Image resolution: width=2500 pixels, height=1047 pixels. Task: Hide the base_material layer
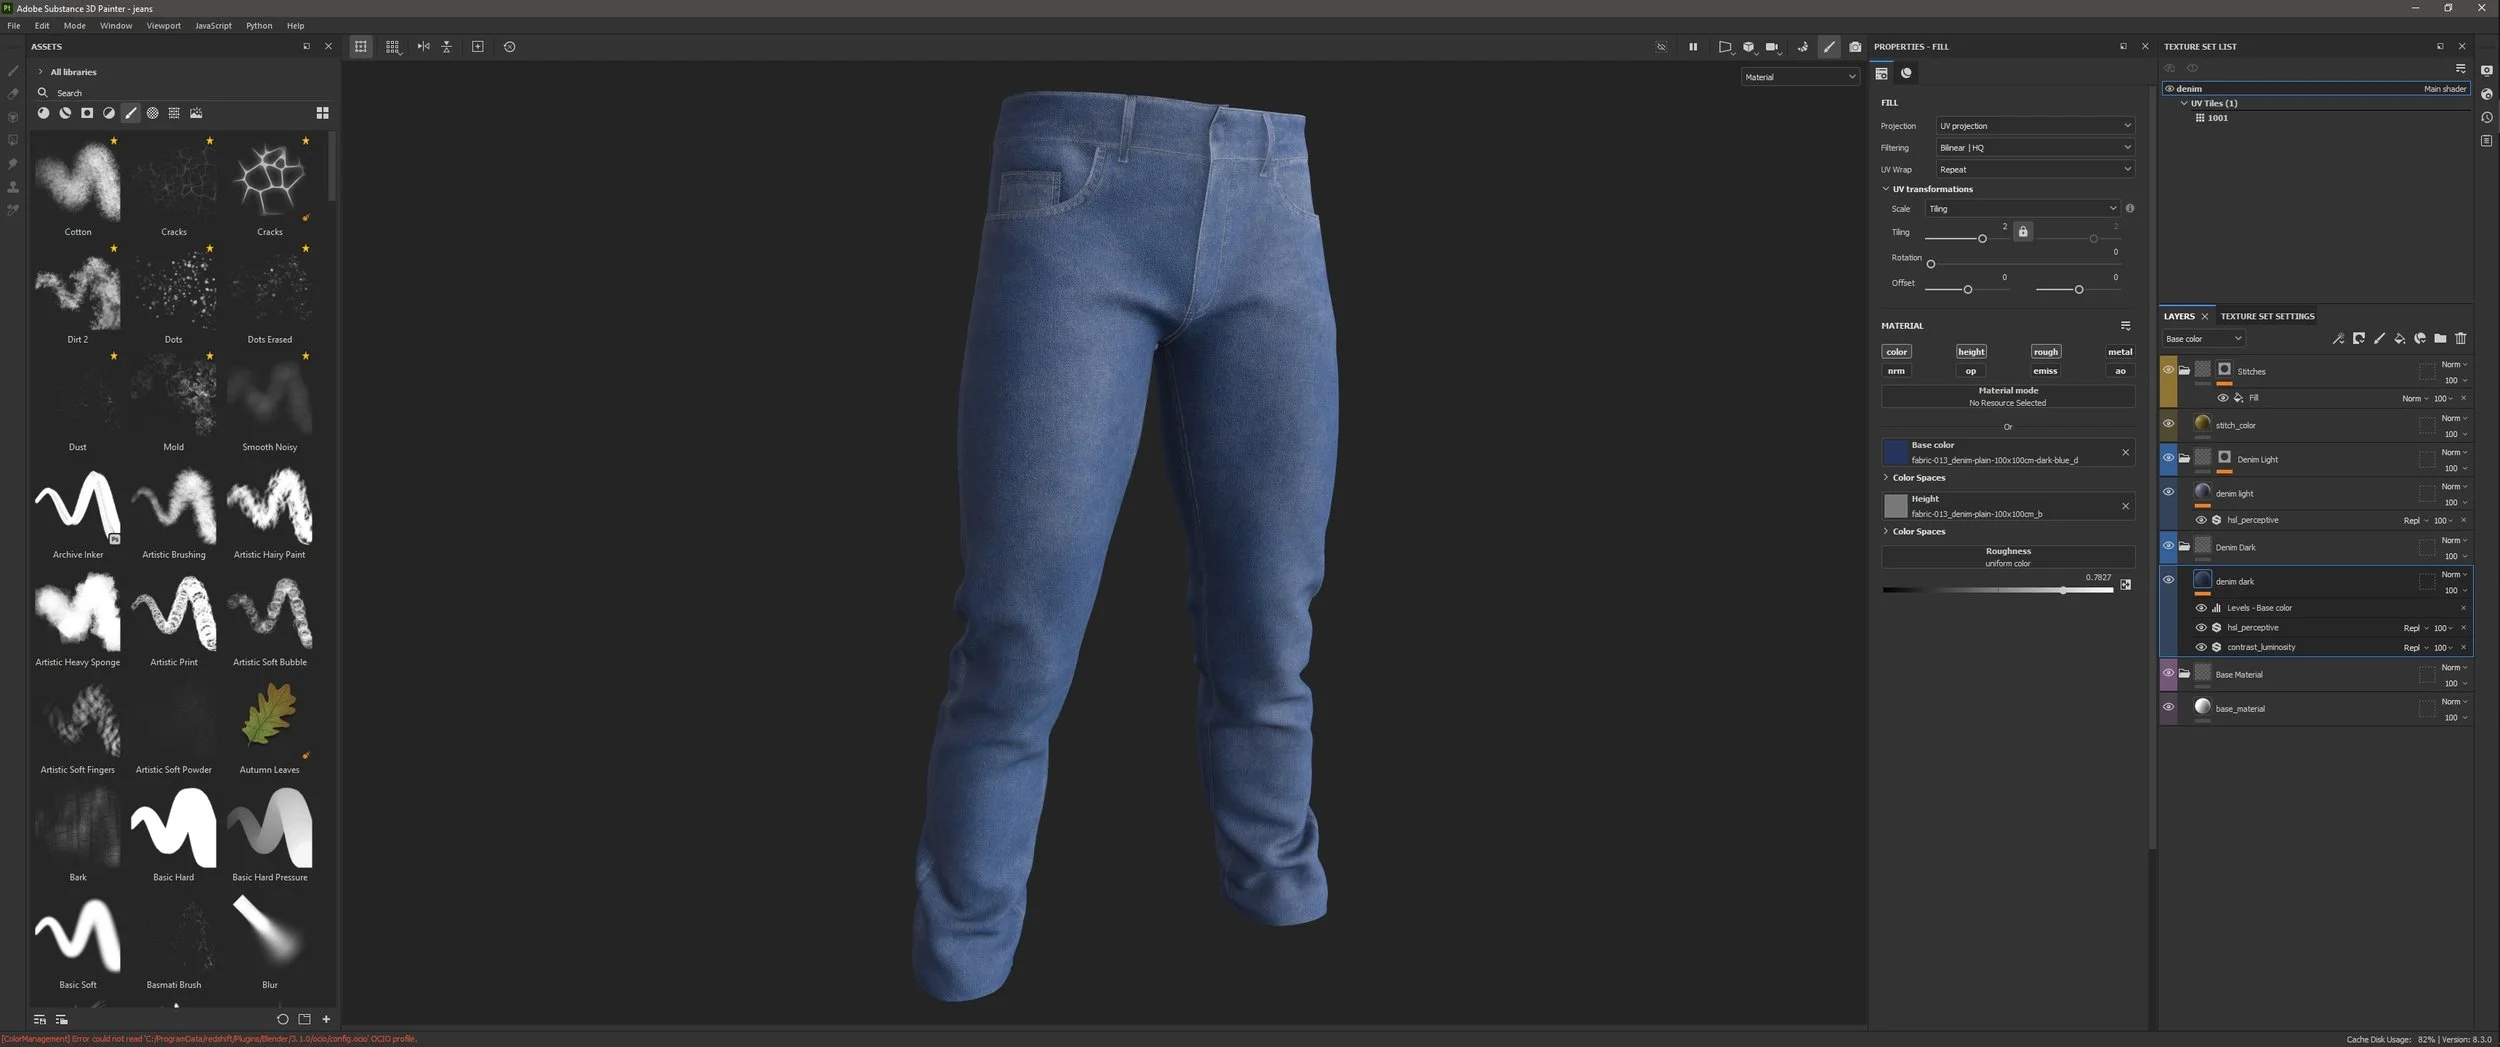2168,707
